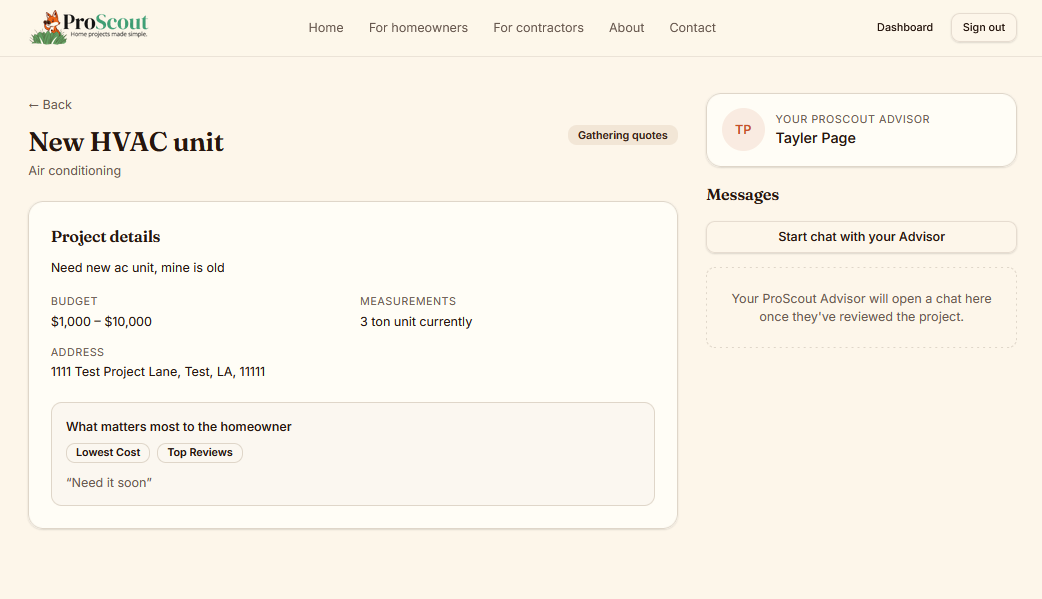
Task: Open the For homeowners page
Action: coord(418,28)
